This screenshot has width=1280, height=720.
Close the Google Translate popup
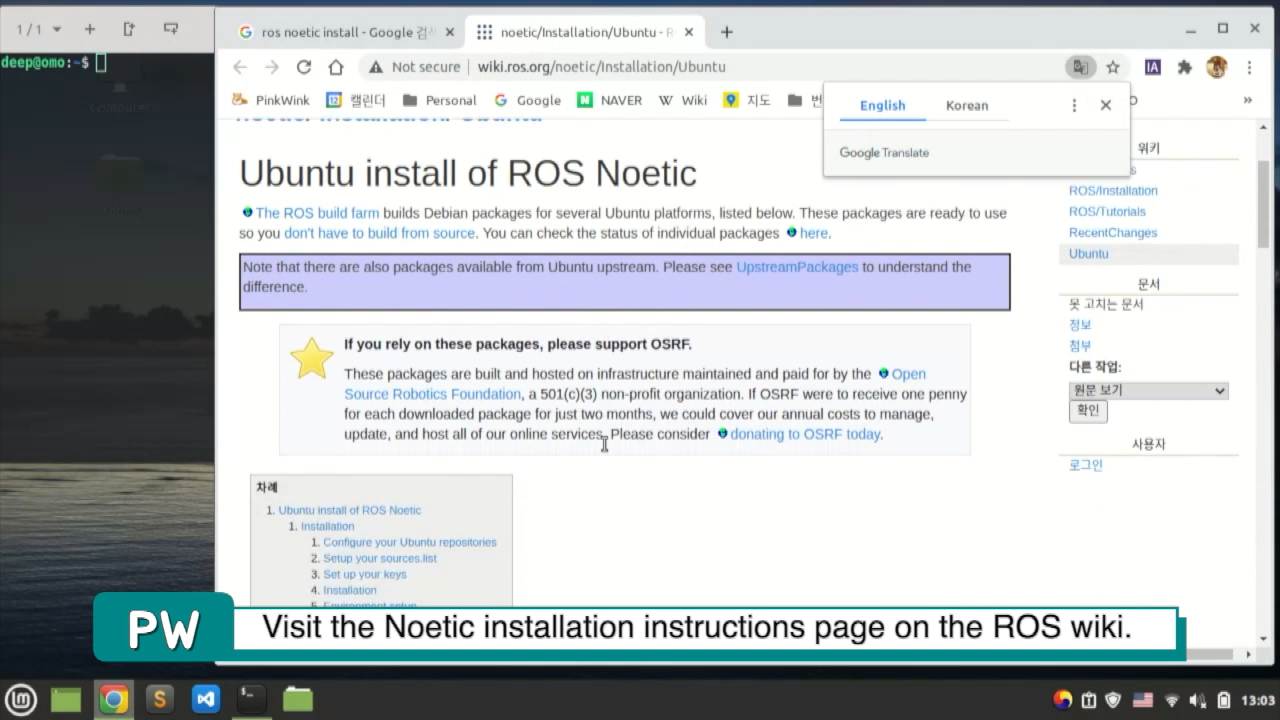[x=1106, y=105]
